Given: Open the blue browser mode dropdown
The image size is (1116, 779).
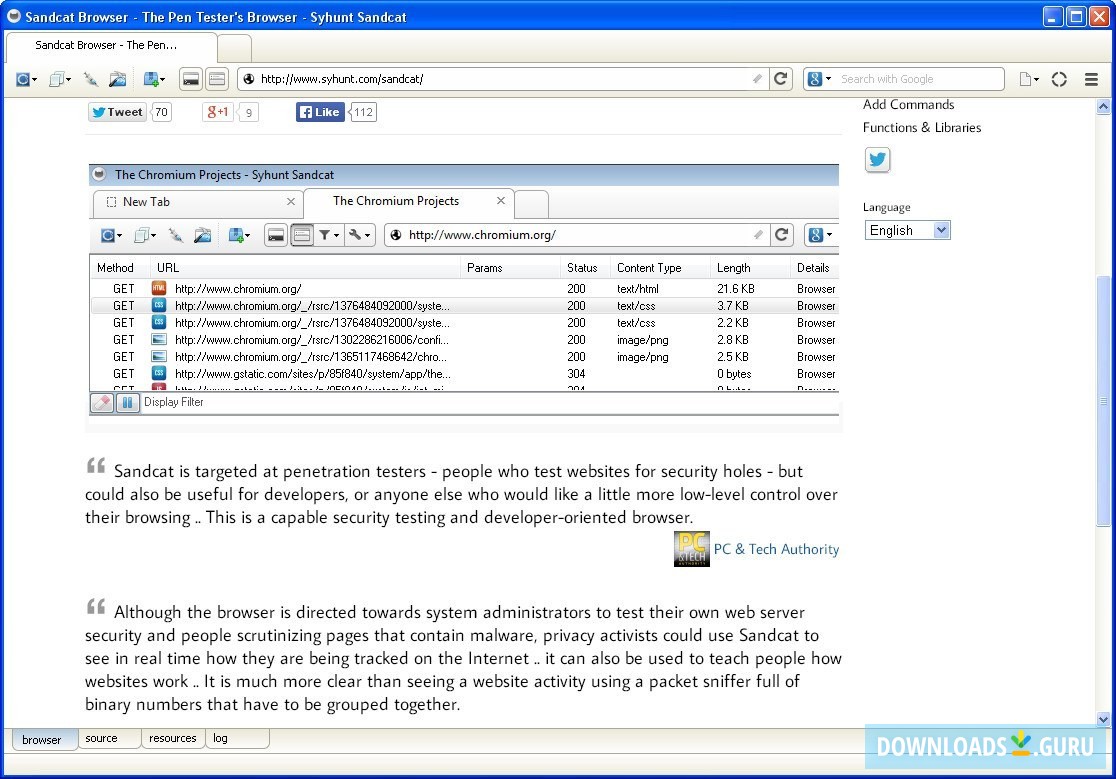Looking at the screenshot, I should [24, 78].
